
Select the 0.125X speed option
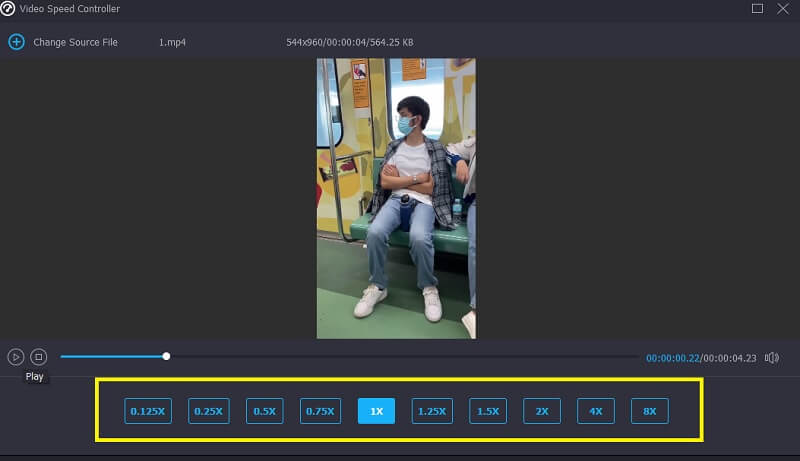click(149, 411)
